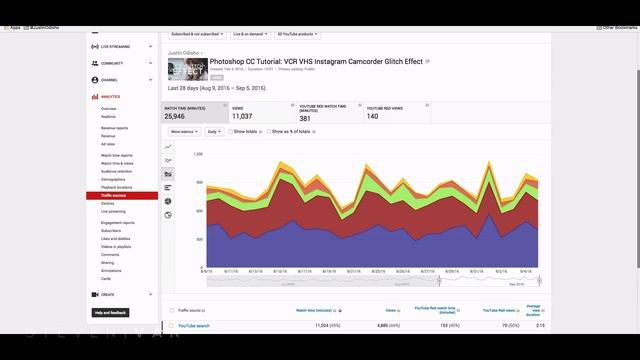Select the Views metric tab
The image size is (640, 360).
pyautogui.click(x=262, y=113)
